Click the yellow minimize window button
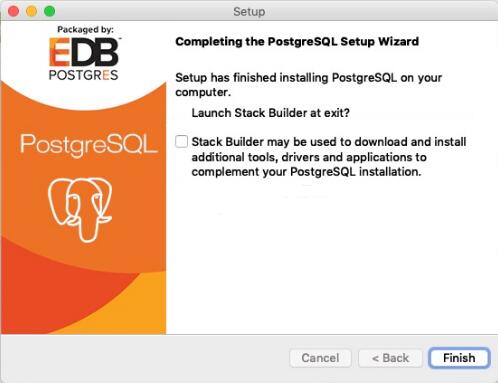Viewport: 498px width, 383px height. pos(32,11)
